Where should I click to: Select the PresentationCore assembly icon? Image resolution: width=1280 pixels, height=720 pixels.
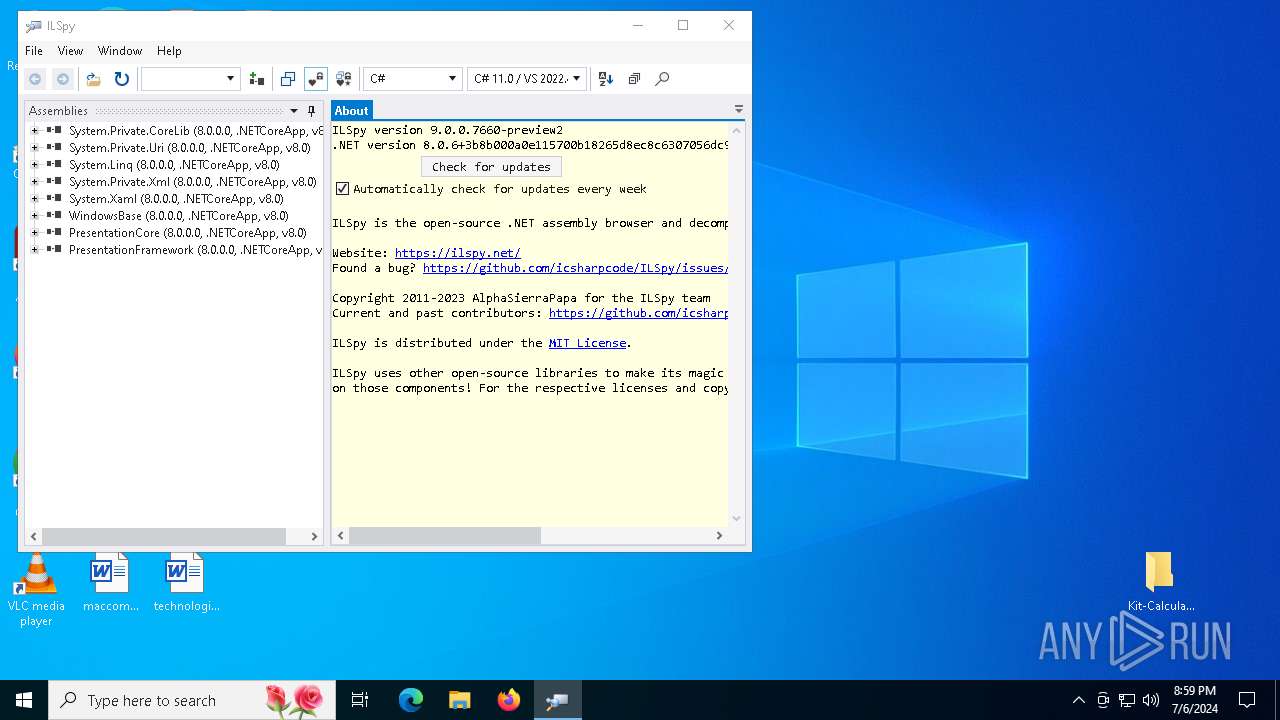[x=54, y=233]
